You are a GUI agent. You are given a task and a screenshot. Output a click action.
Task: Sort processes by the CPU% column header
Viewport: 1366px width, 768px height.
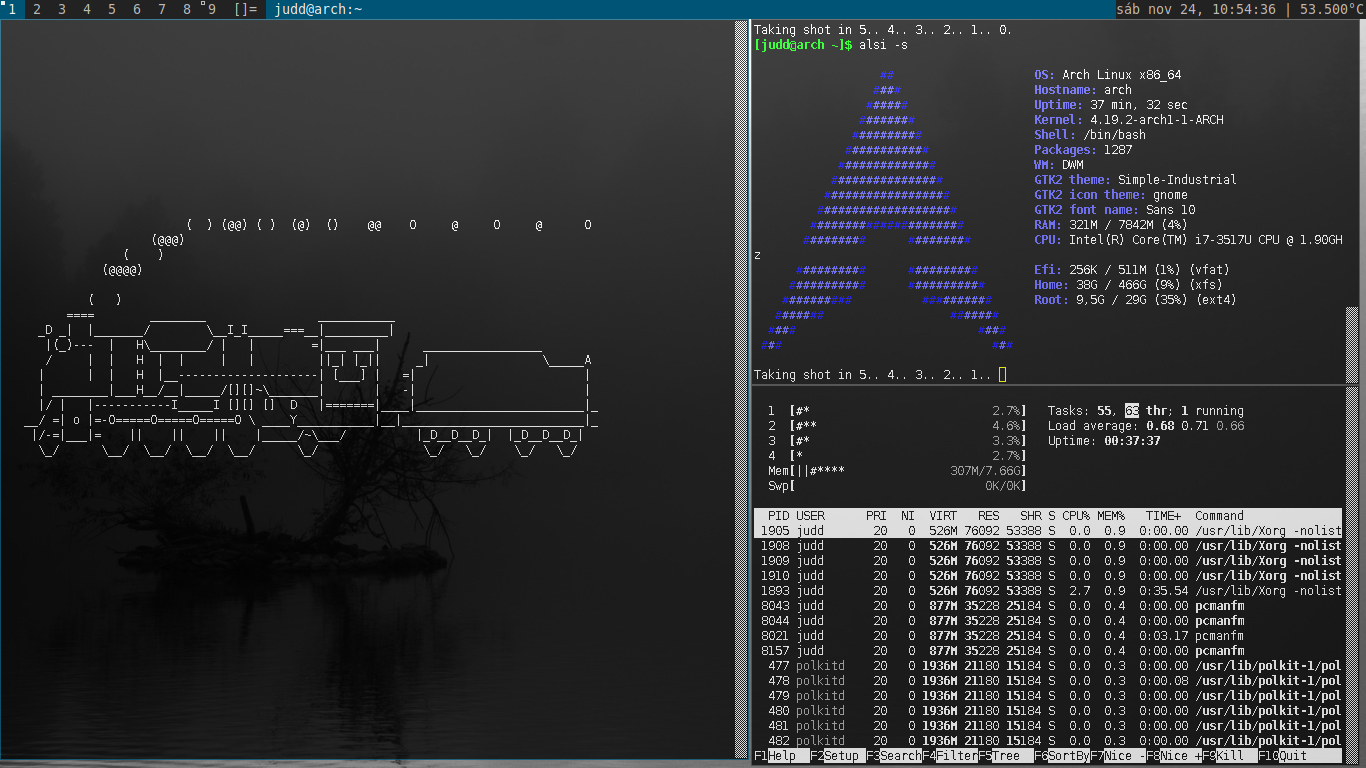(1075, 516)
